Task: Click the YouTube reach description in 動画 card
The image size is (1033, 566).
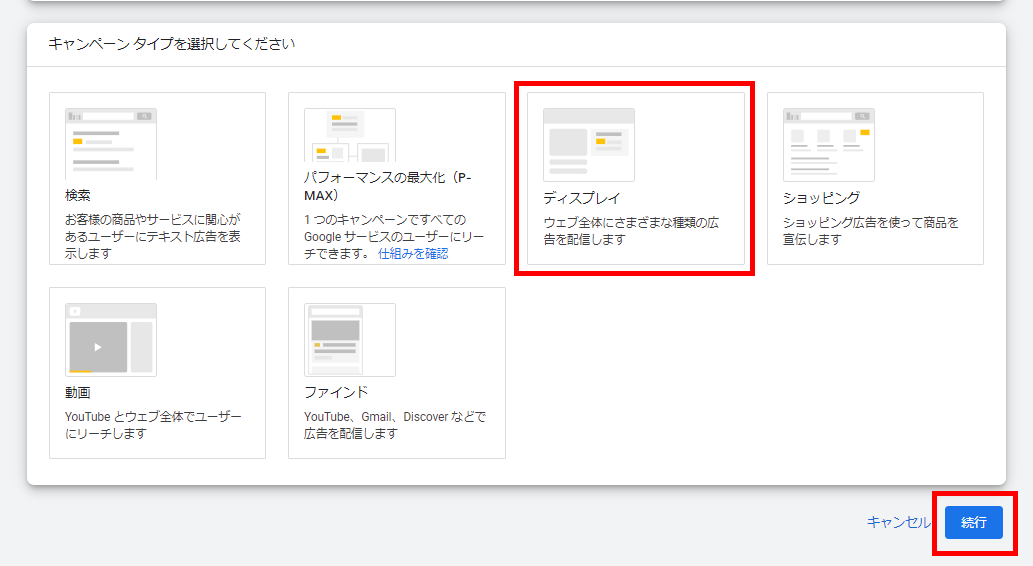Action: (x=153, y=425)
